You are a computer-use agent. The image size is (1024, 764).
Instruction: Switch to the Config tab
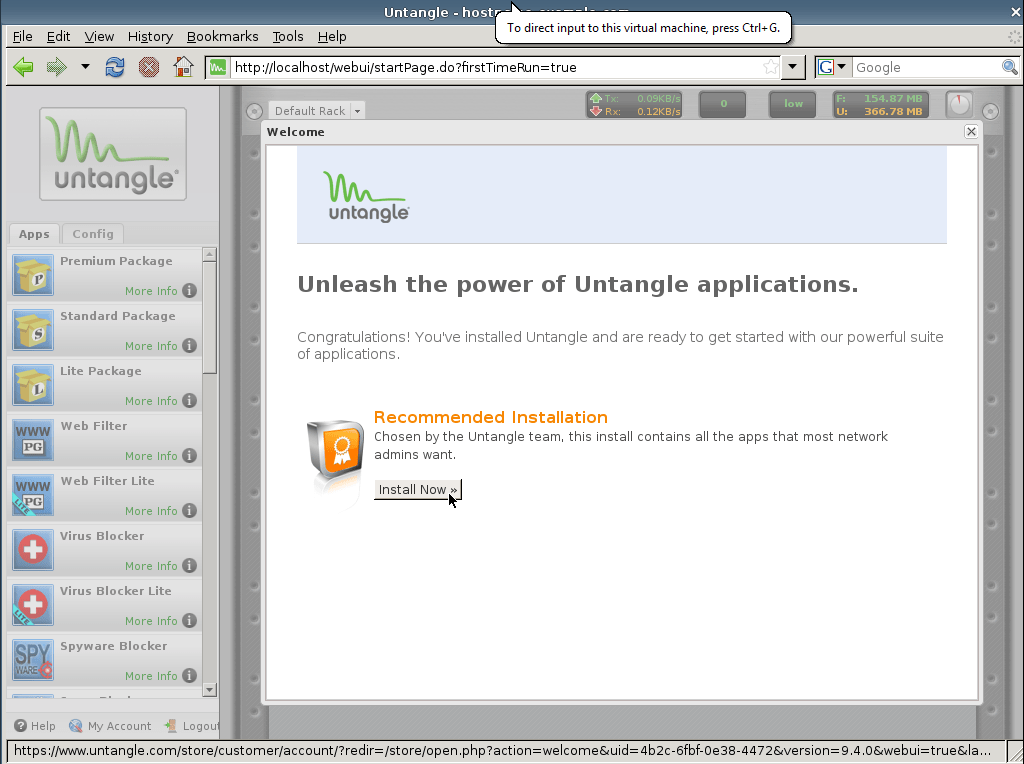coord(93,234)
